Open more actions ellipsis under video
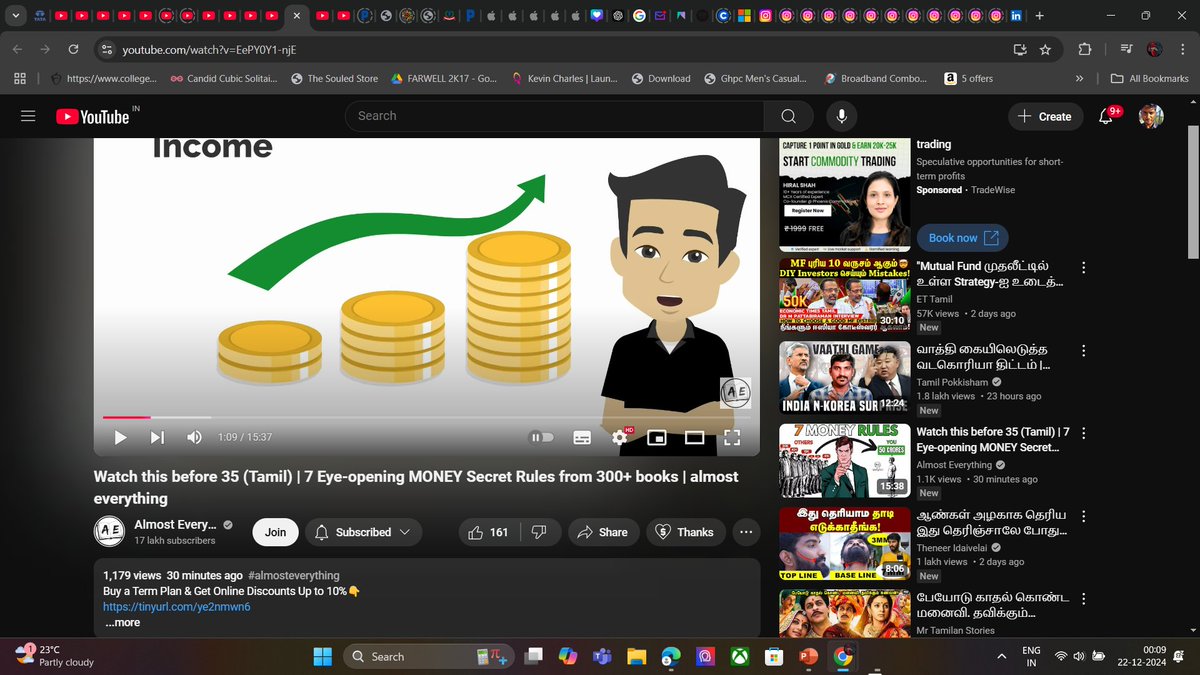This screenshot has width=1200, height=675. [x=746, y=532]
